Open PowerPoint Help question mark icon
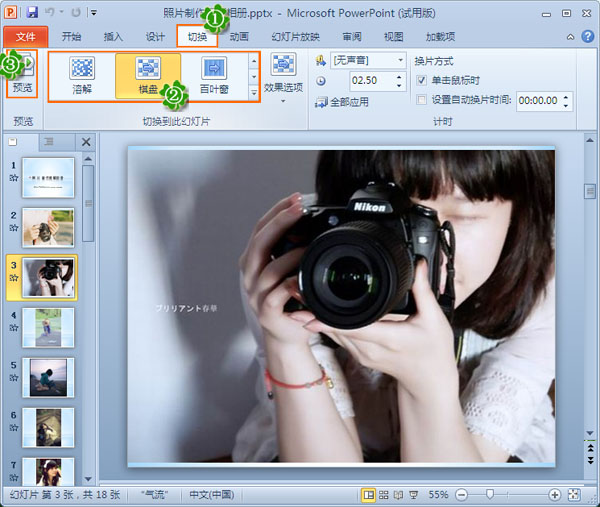600x507 pixels. [x=587, y=37]
